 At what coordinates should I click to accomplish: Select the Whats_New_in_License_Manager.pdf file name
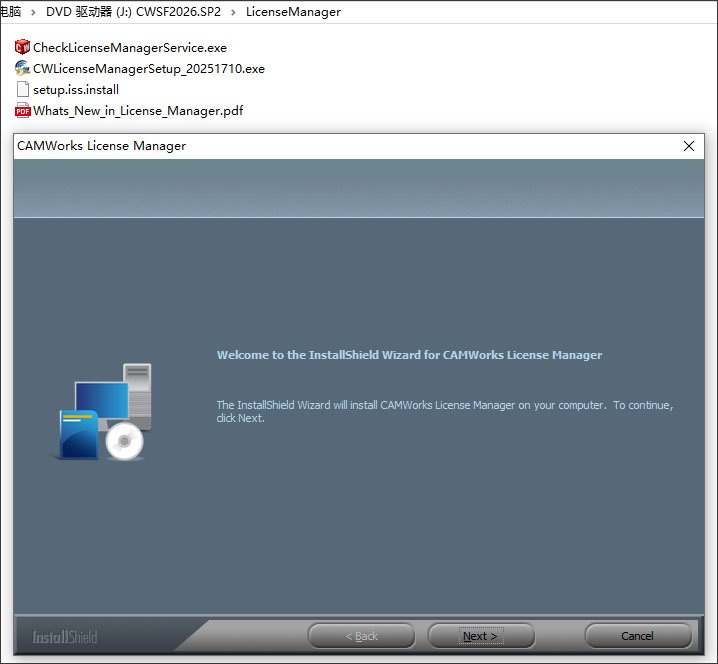(x=138, y=111)
